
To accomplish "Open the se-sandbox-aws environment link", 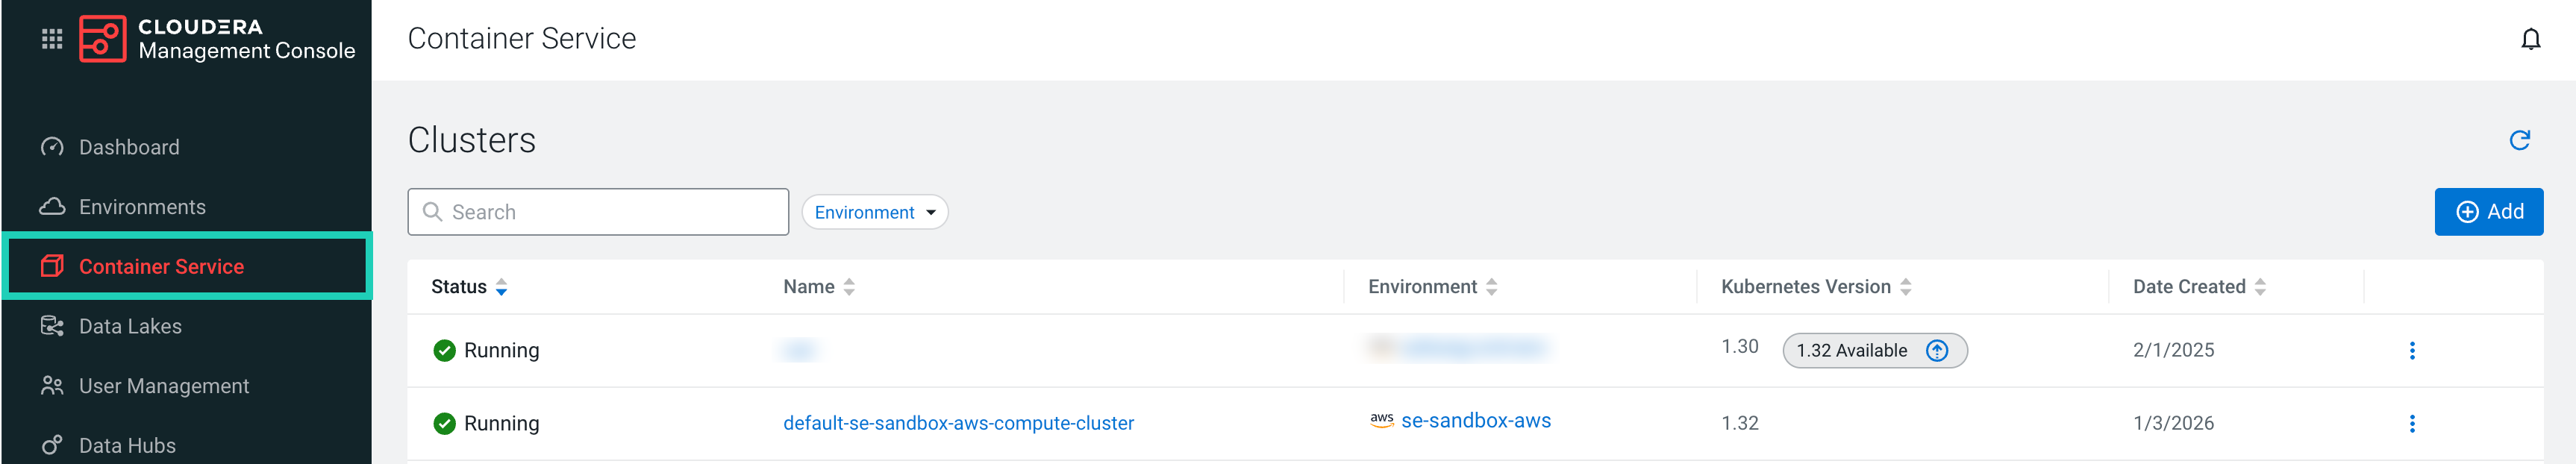I will click(1475, 421).
